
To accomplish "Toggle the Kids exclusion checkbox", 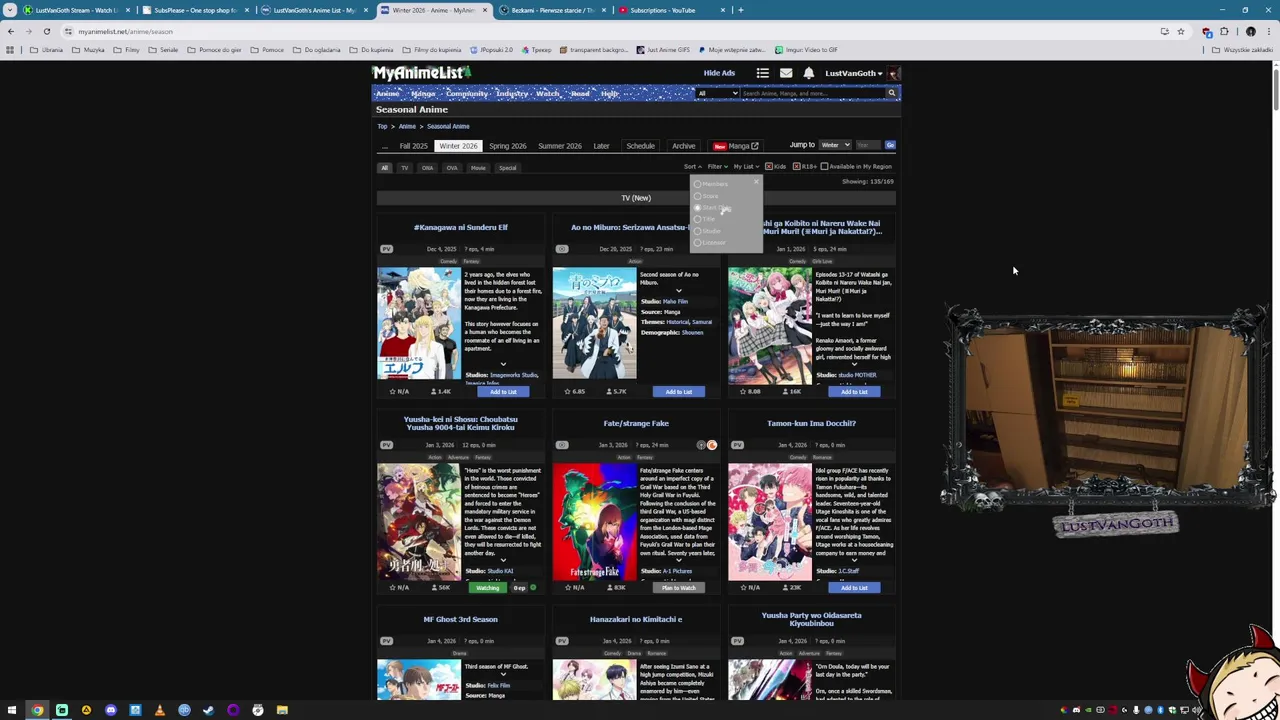I will click(x=769, y=167).
